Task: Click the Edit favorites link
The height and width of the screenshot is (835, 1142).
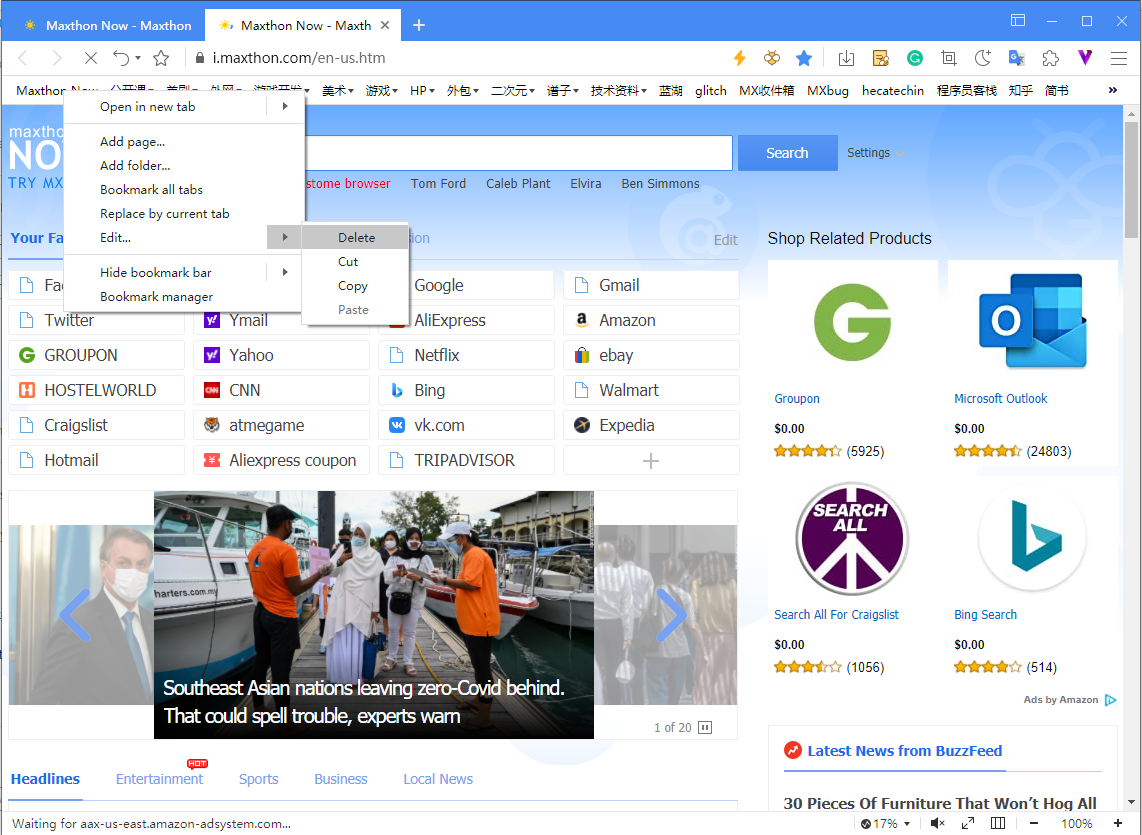Action: [x=725, y=240]
